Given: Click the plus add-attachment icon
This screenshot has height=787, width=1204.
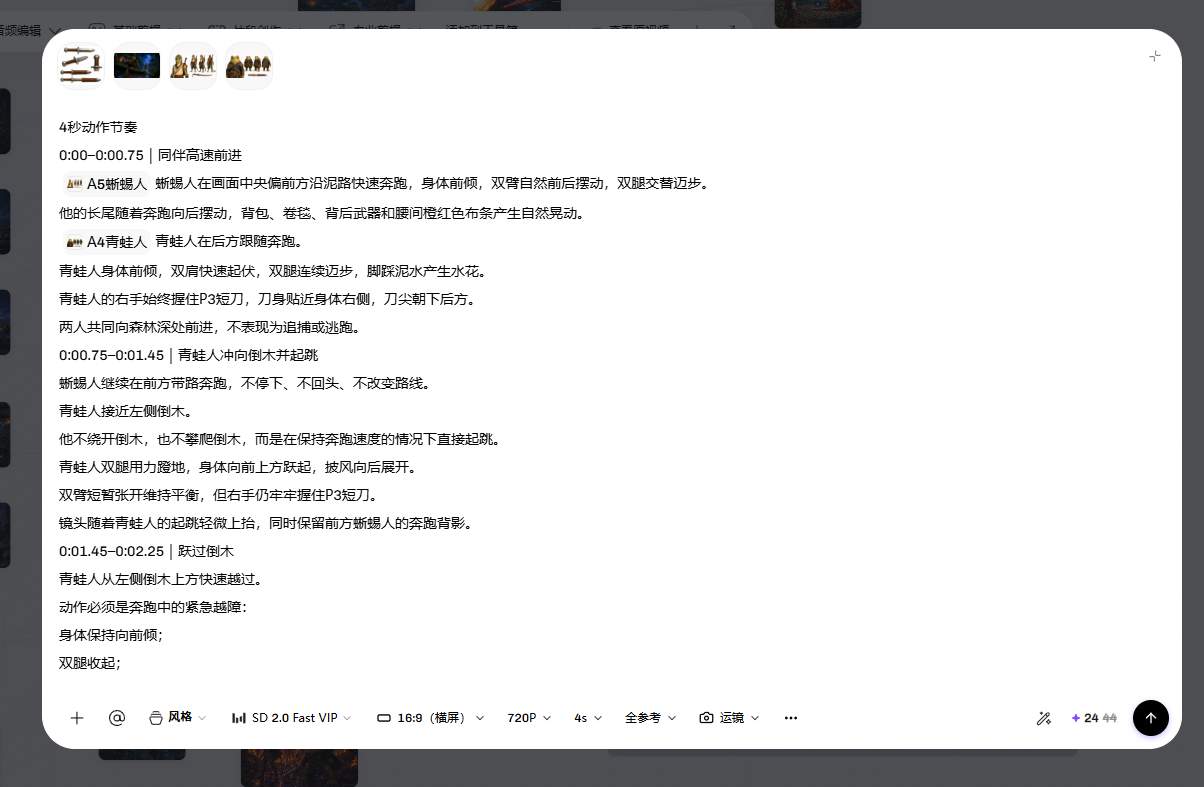Looking at the screenshot, I should [77, 718].
